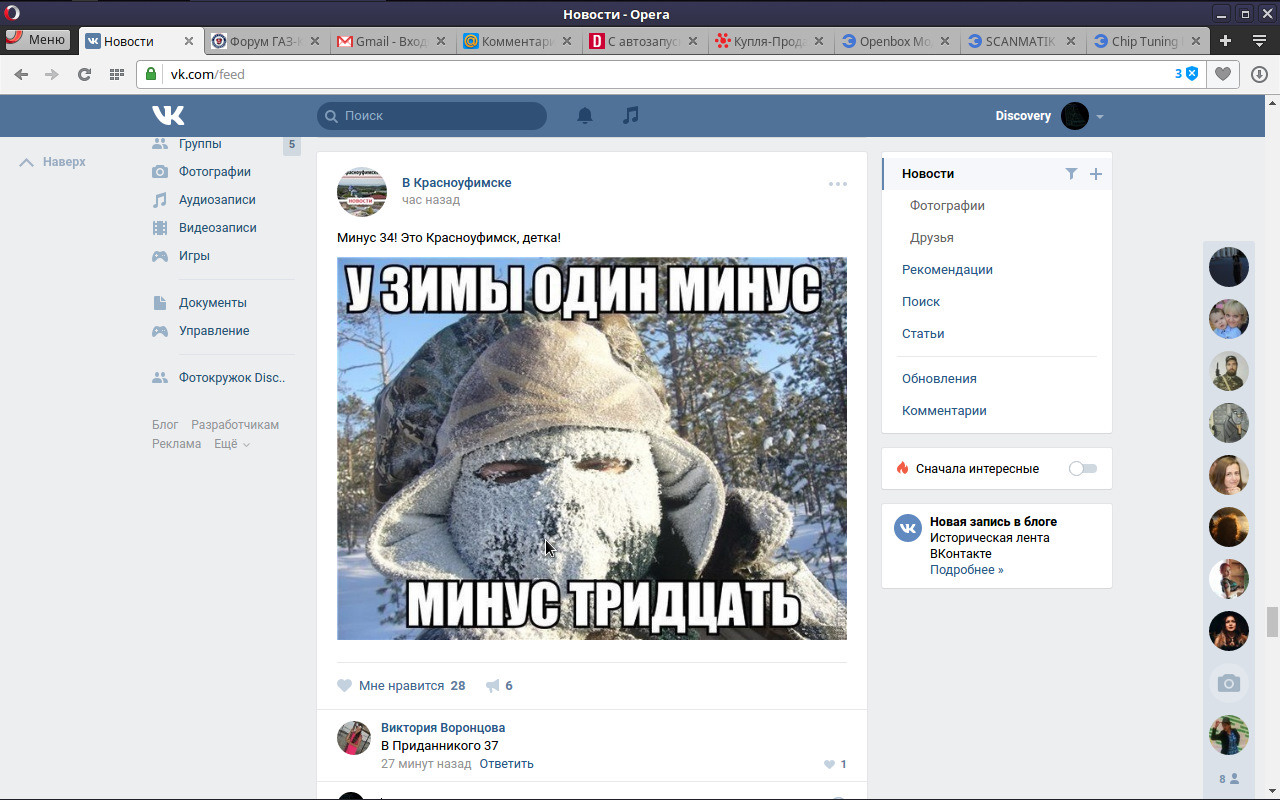Open the Блог footer link
The width and height of the screenshot is (1280, 800).
tap(165, 425)
